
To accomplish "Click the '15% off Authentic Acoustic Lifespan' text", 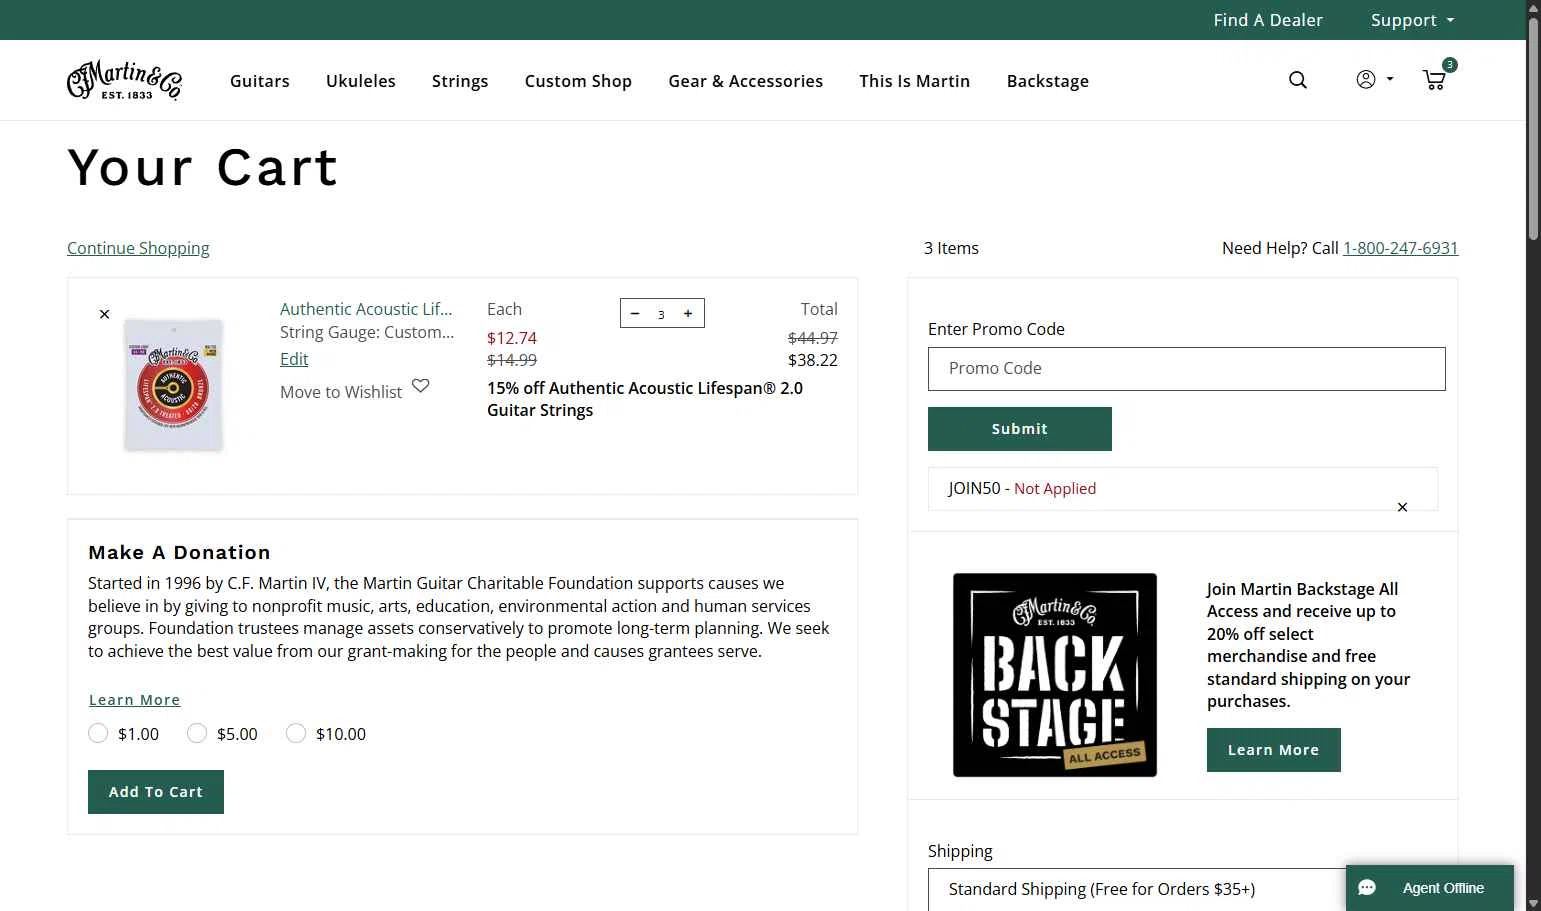I will 645,399.
